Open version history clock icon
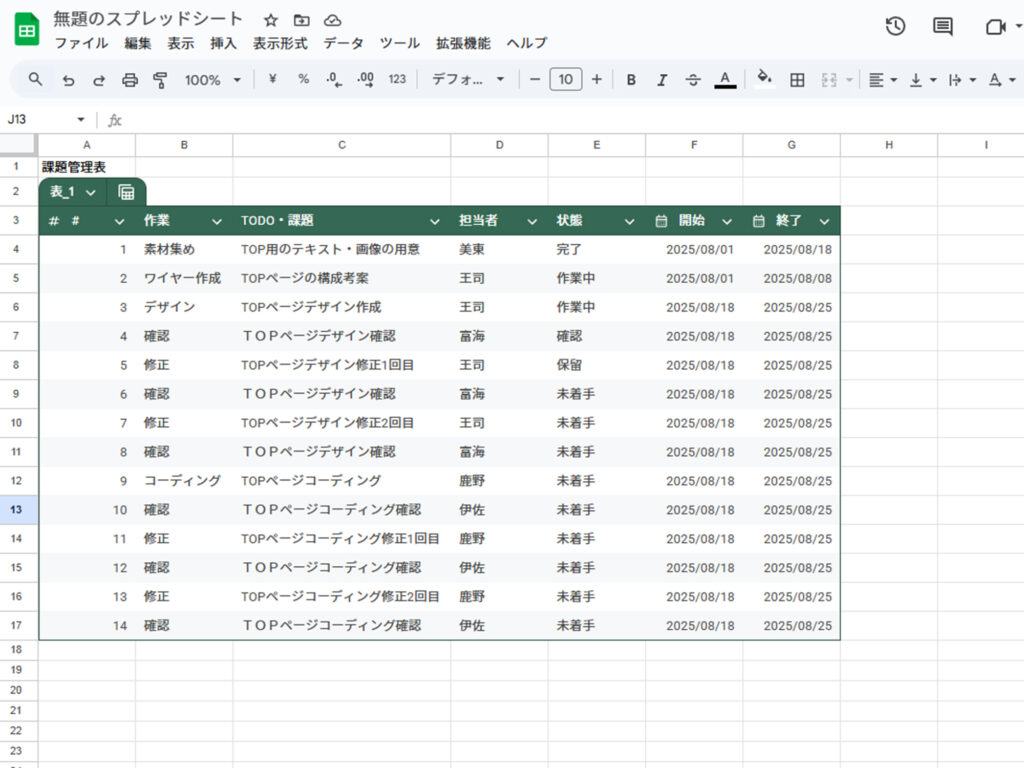1024x768 pixels. coord(895,27)
